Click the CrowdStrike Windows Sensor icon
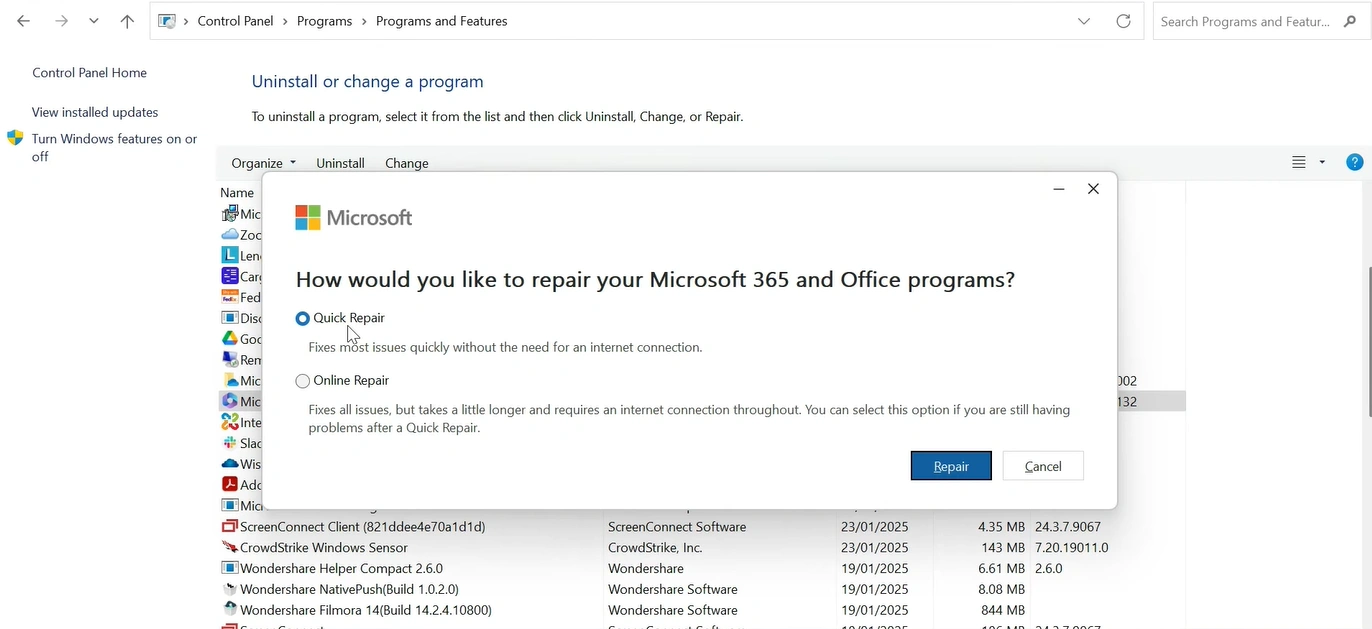Screen dimensions: 1372x629 click(x=230, y=548)
